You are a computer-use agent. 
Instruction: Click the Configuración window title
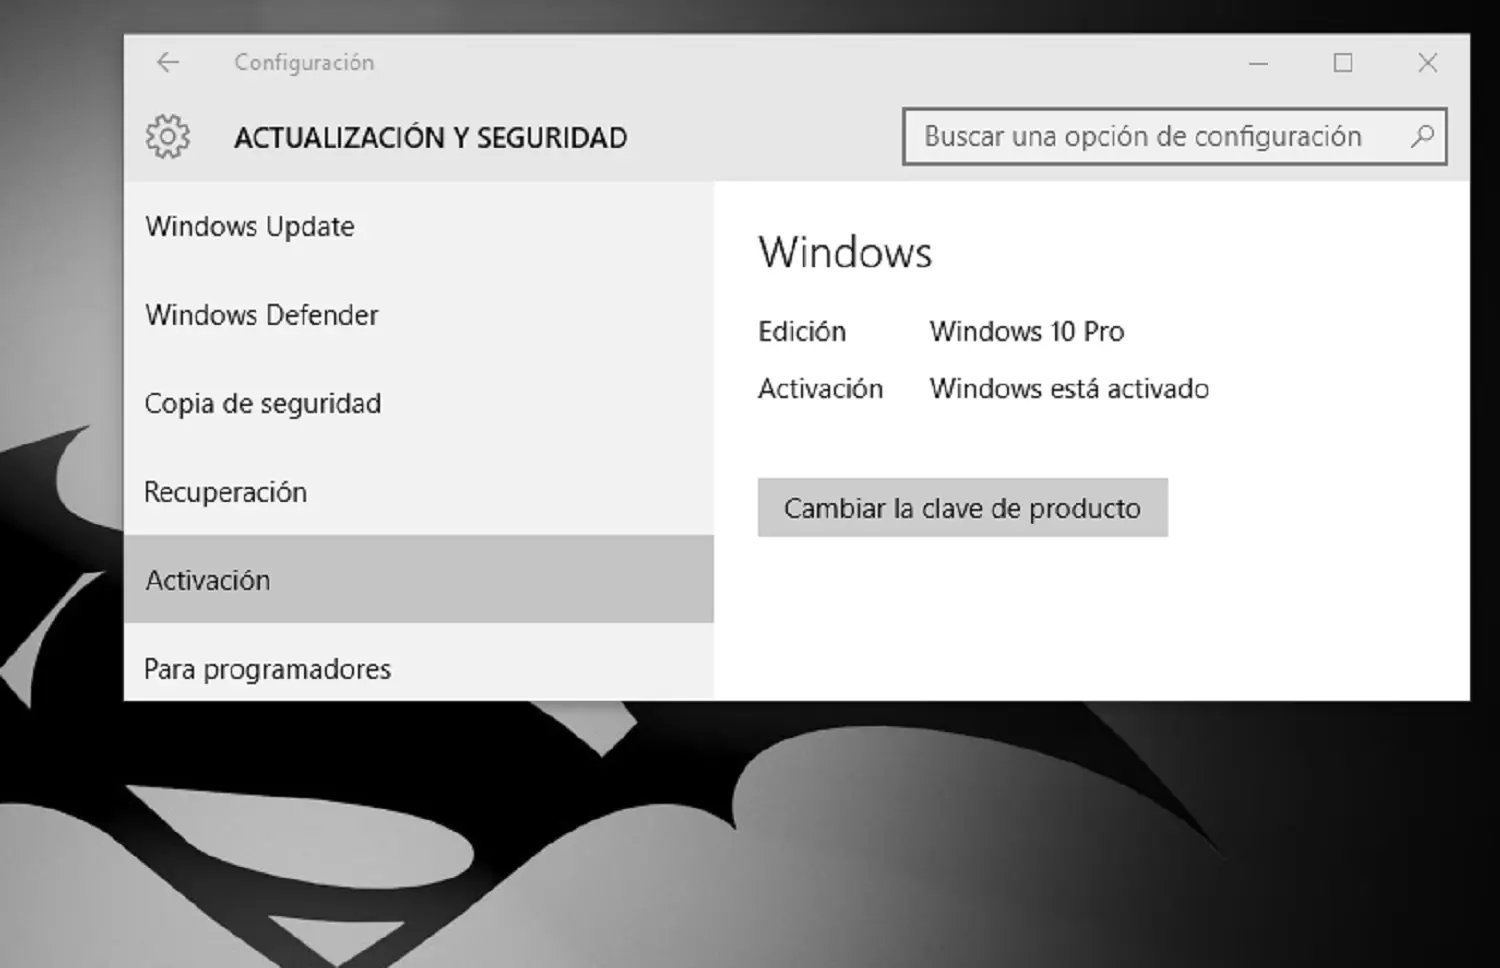[x=304, y=62]
